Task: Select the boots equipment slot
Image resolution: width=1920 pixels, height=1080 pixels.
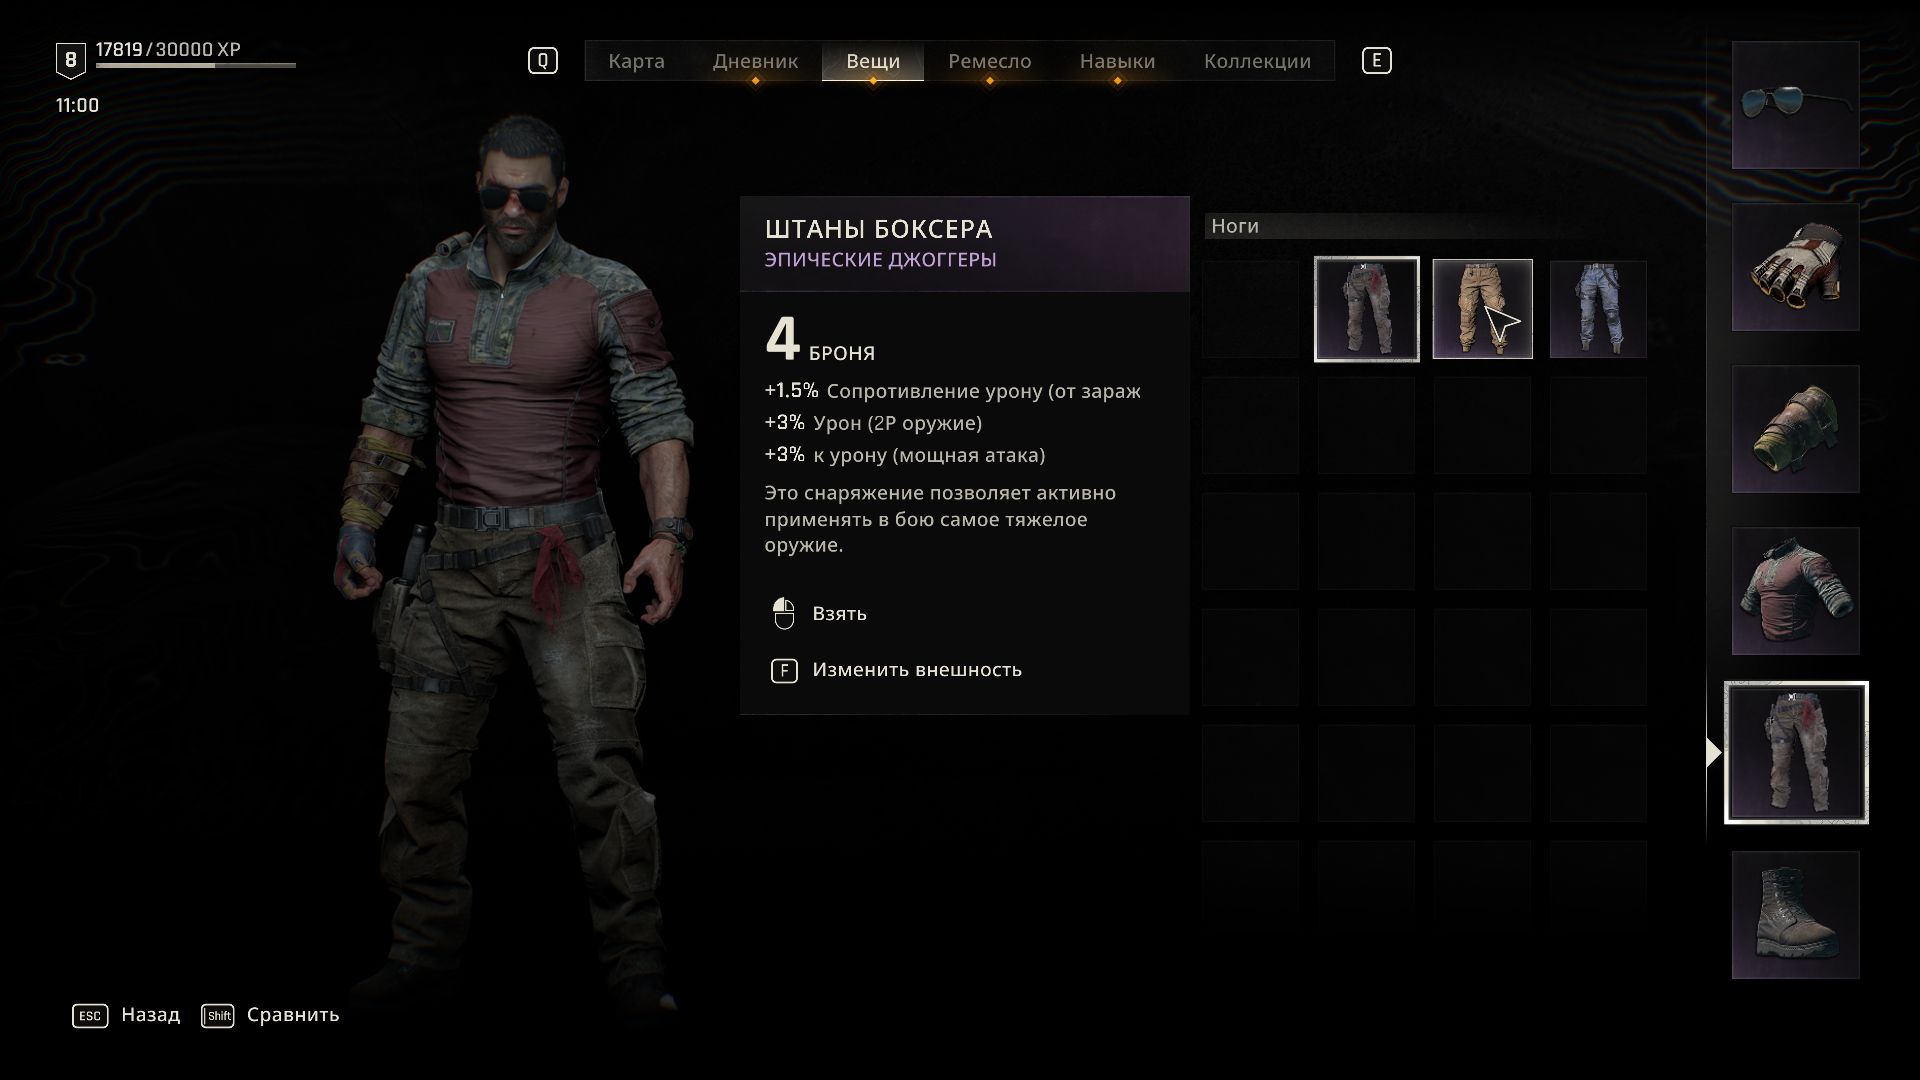Action: point(1795,915)
